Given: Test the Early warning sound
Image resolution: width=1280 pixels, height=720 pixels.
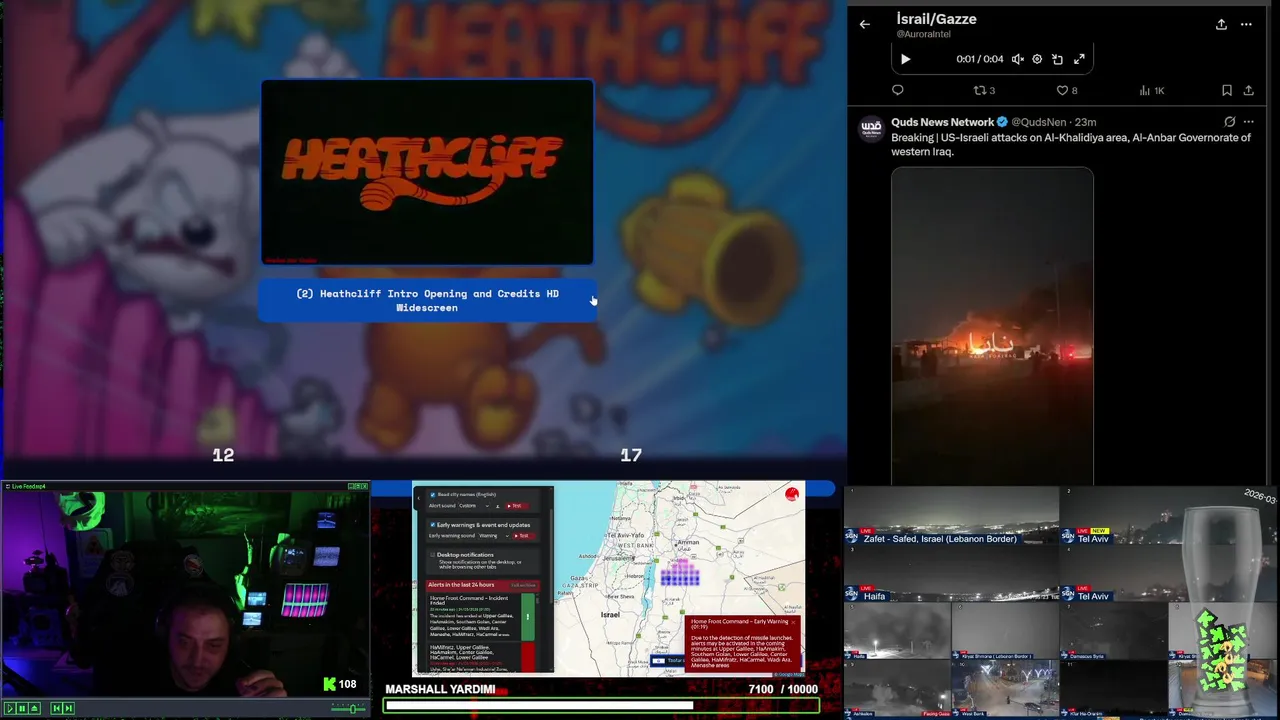Looking at the screenshot, I should coord(523,536).
